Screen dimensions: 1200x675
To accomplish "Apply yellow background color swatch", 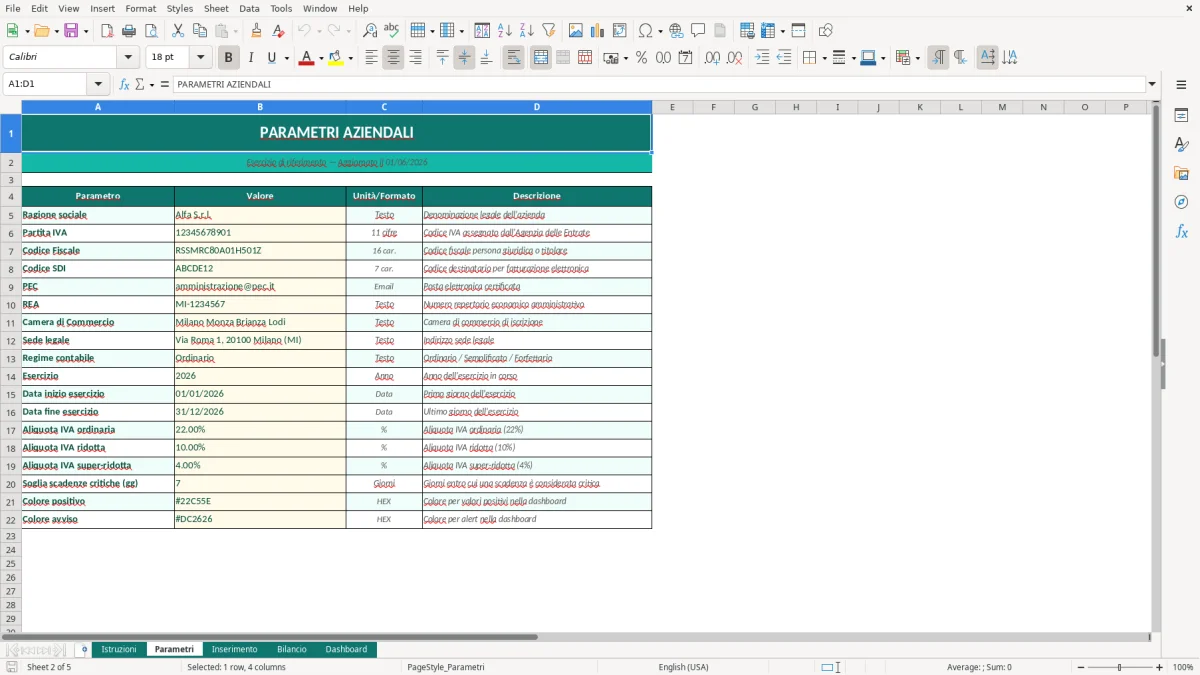I will 336,58.
